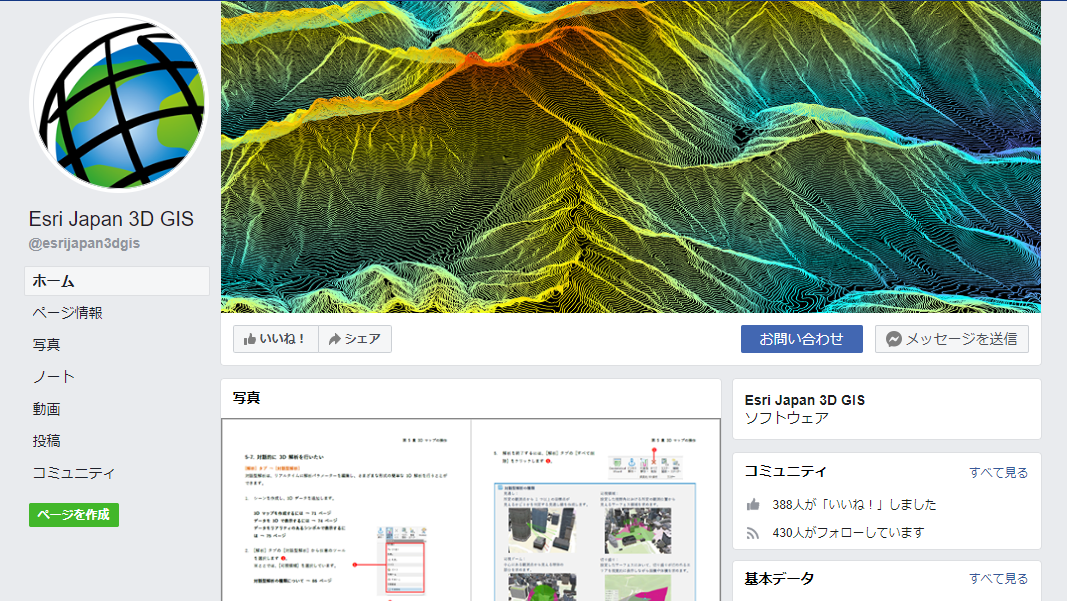Screen dimensions: 1067x601
Task: Click すべて見る next to 基本データ
Action: (x=998, y=578)
